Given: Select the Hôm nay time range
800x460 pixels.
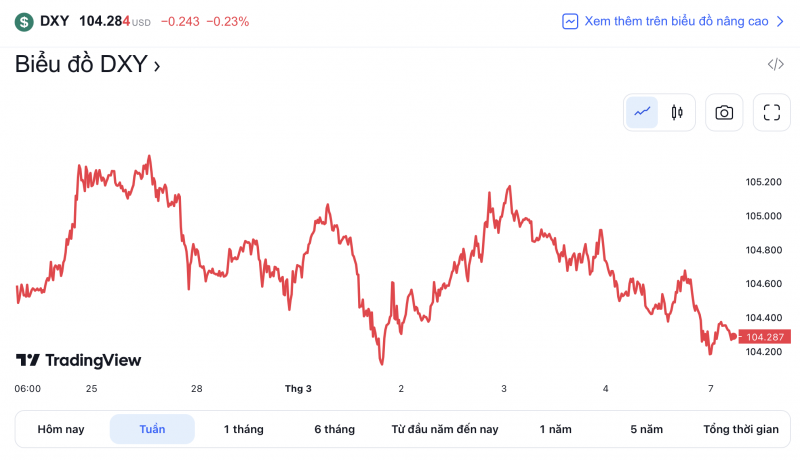Looking at the screenshot, I should point(61,429).
